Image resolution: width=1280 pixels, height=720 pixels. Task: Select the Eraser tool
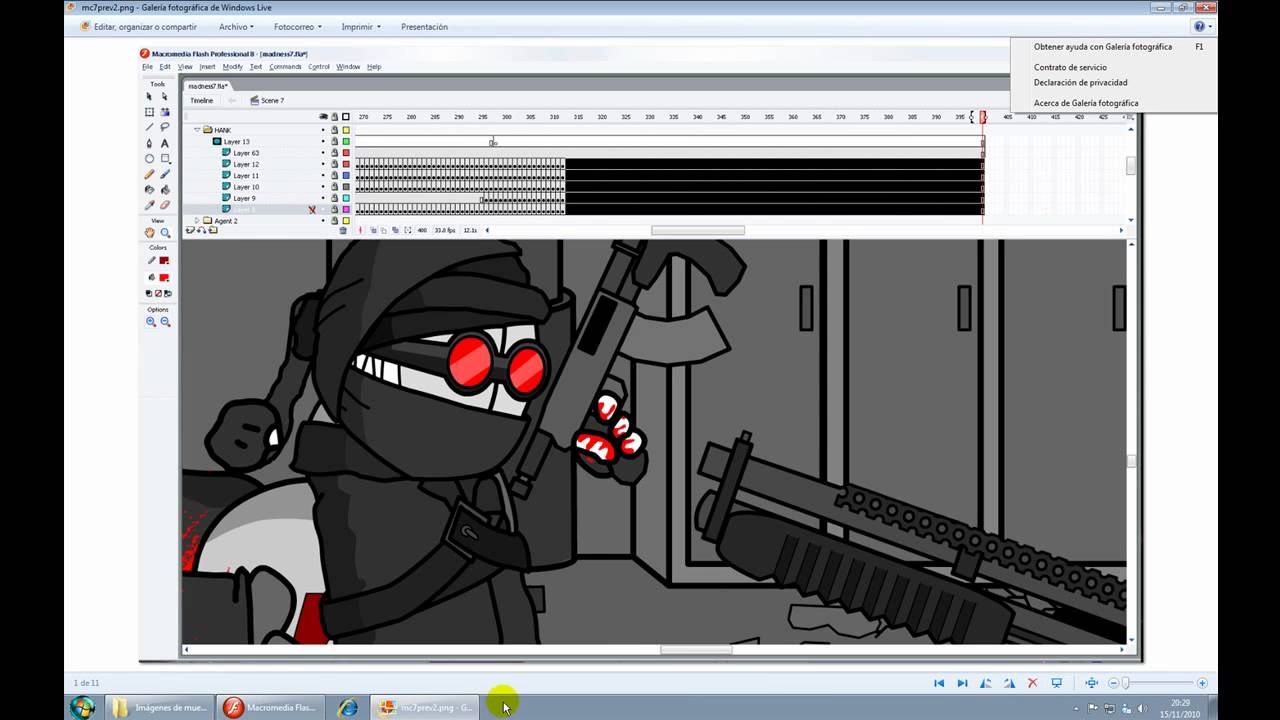(x=165, y=205)
